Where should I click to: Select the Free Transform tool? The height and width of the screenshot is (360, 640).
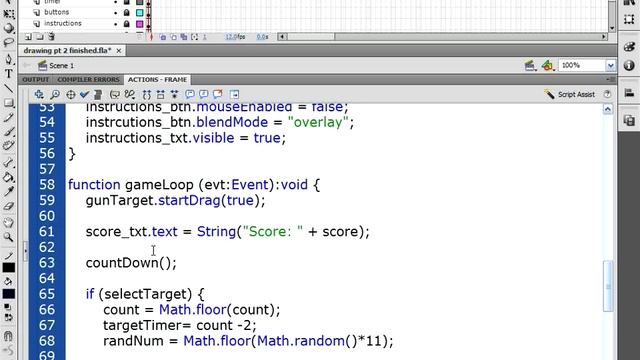(x=9, y=14)
